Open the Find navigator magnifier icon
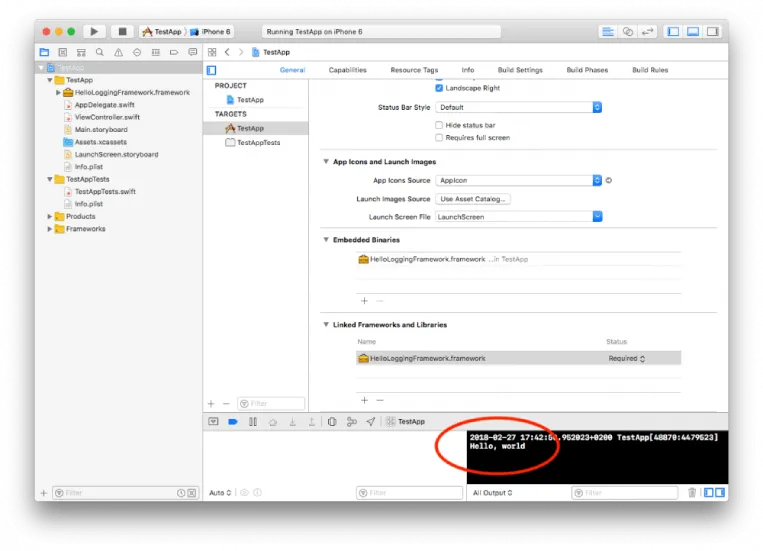Viewport: 763px width, 551px height. (100, 52)
